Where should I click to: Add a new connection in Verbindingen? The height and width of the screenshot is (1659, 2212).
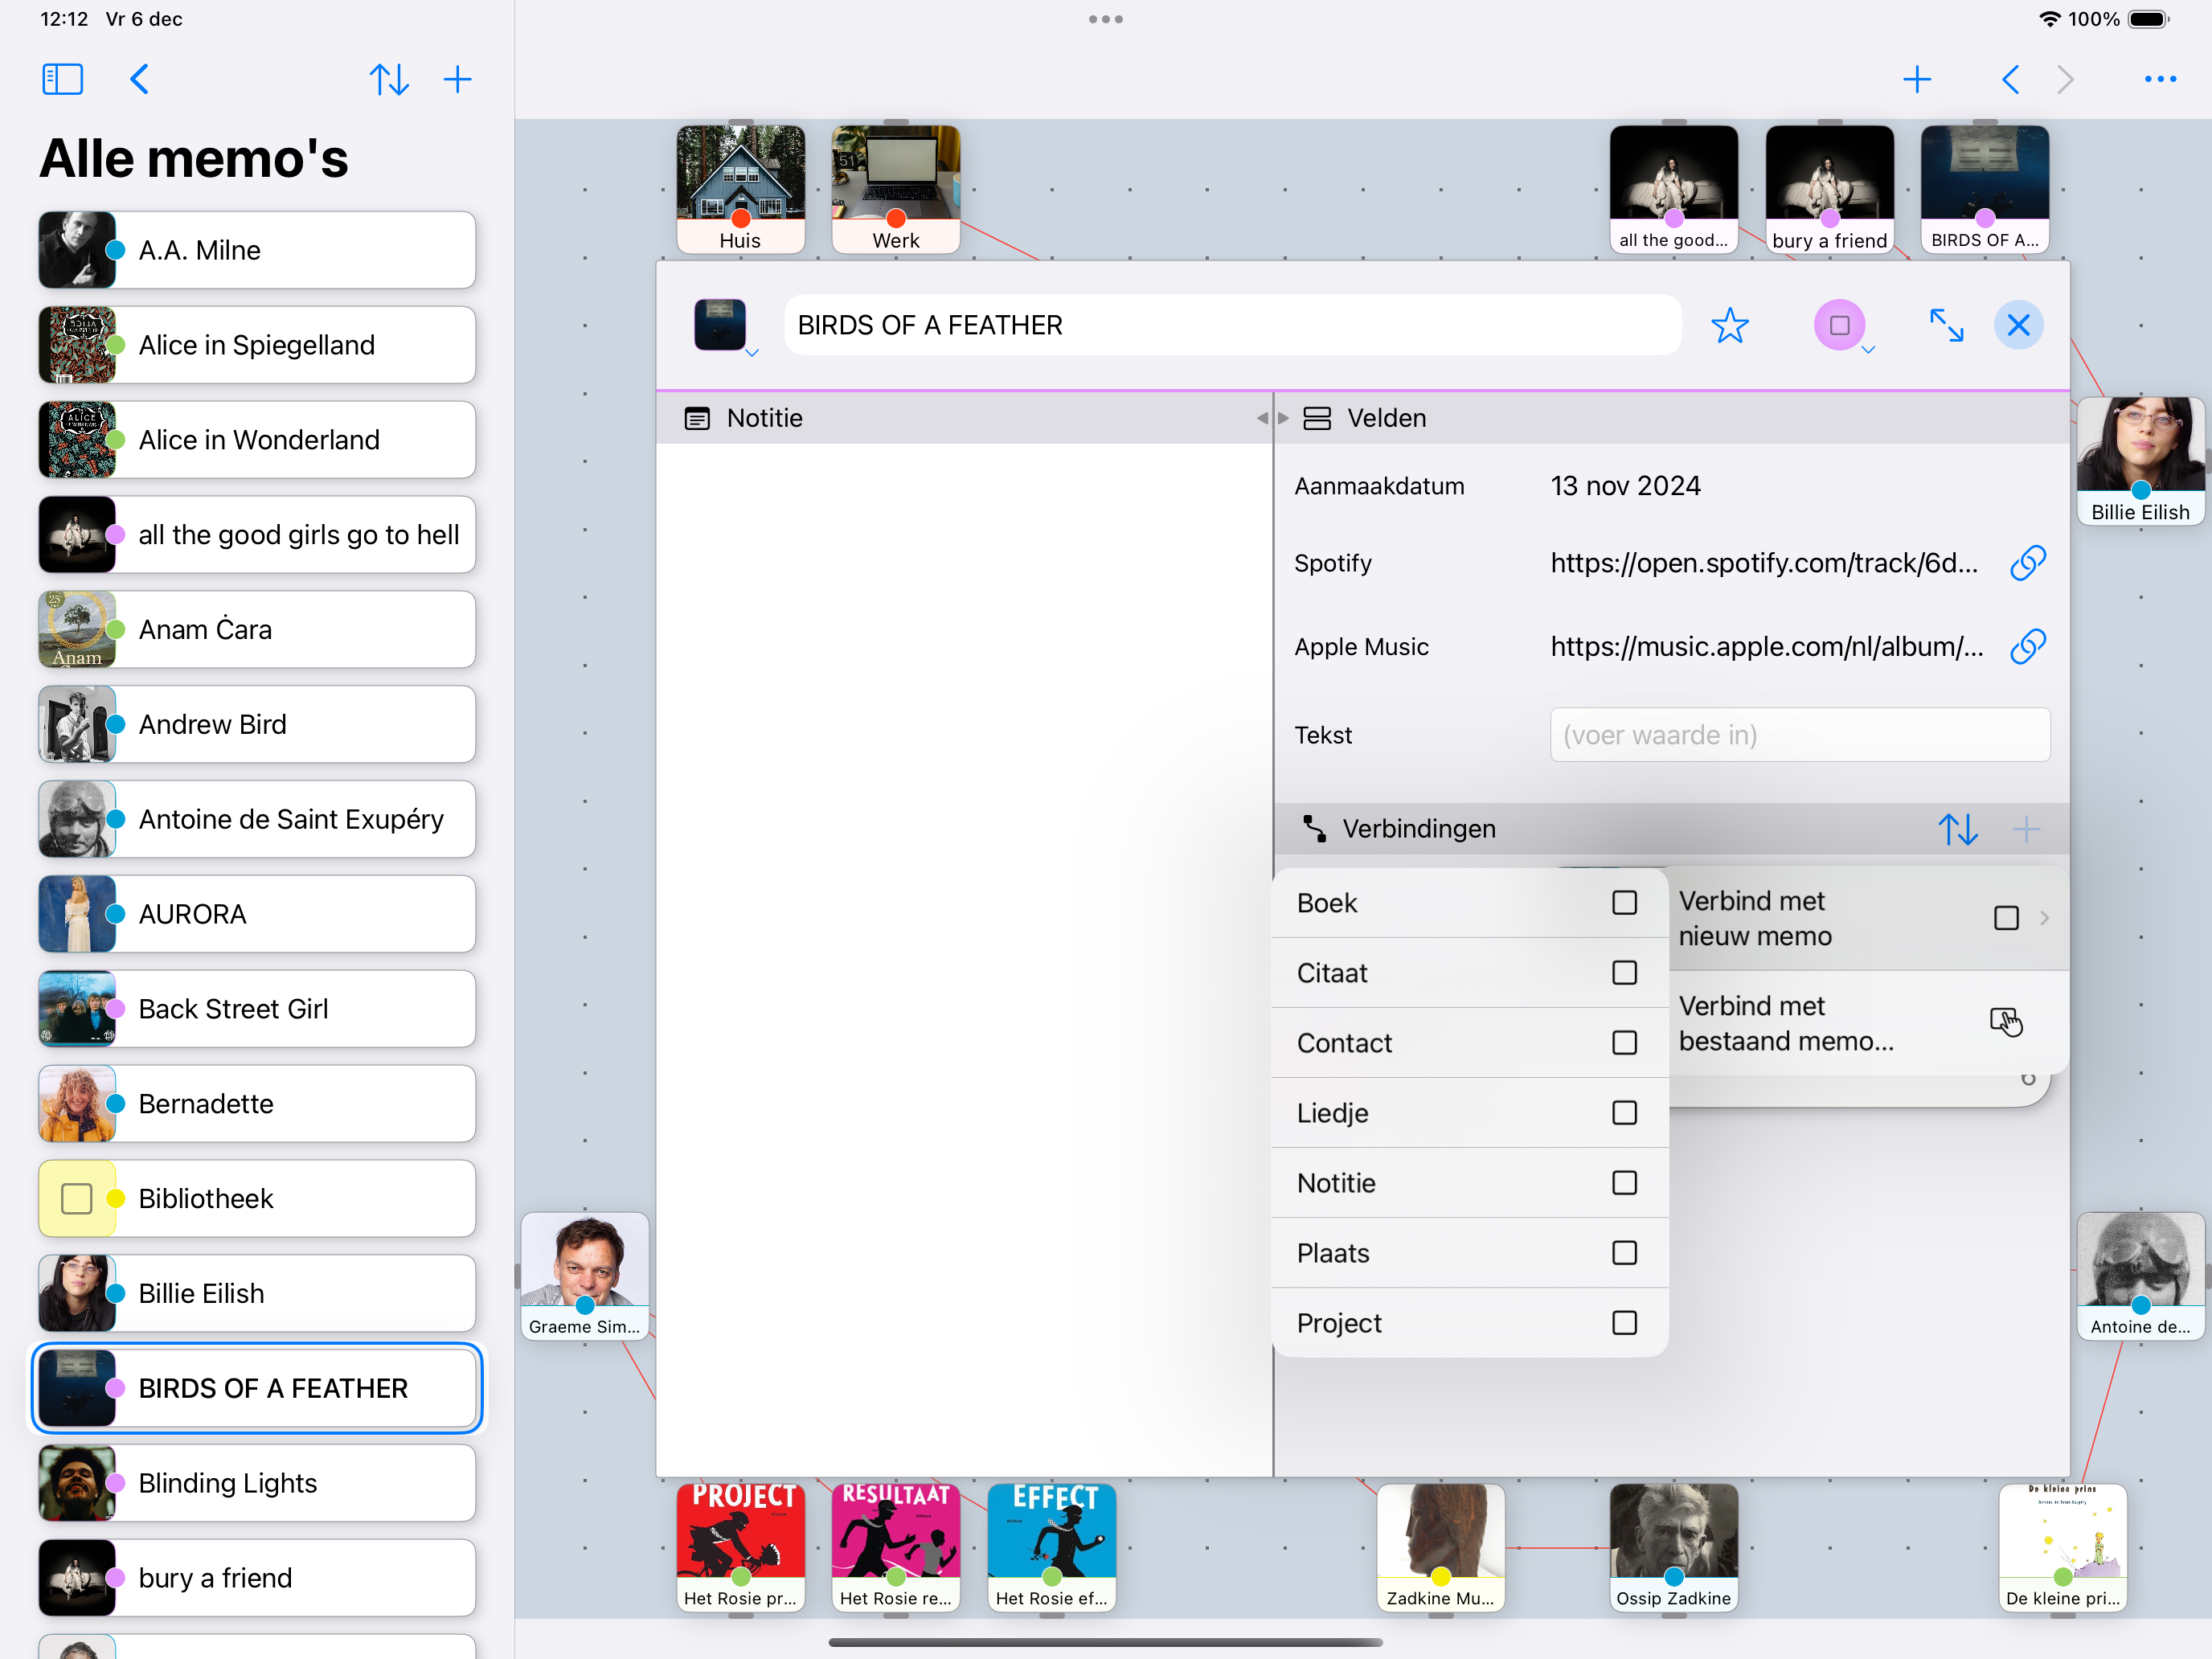[2028, 828]
